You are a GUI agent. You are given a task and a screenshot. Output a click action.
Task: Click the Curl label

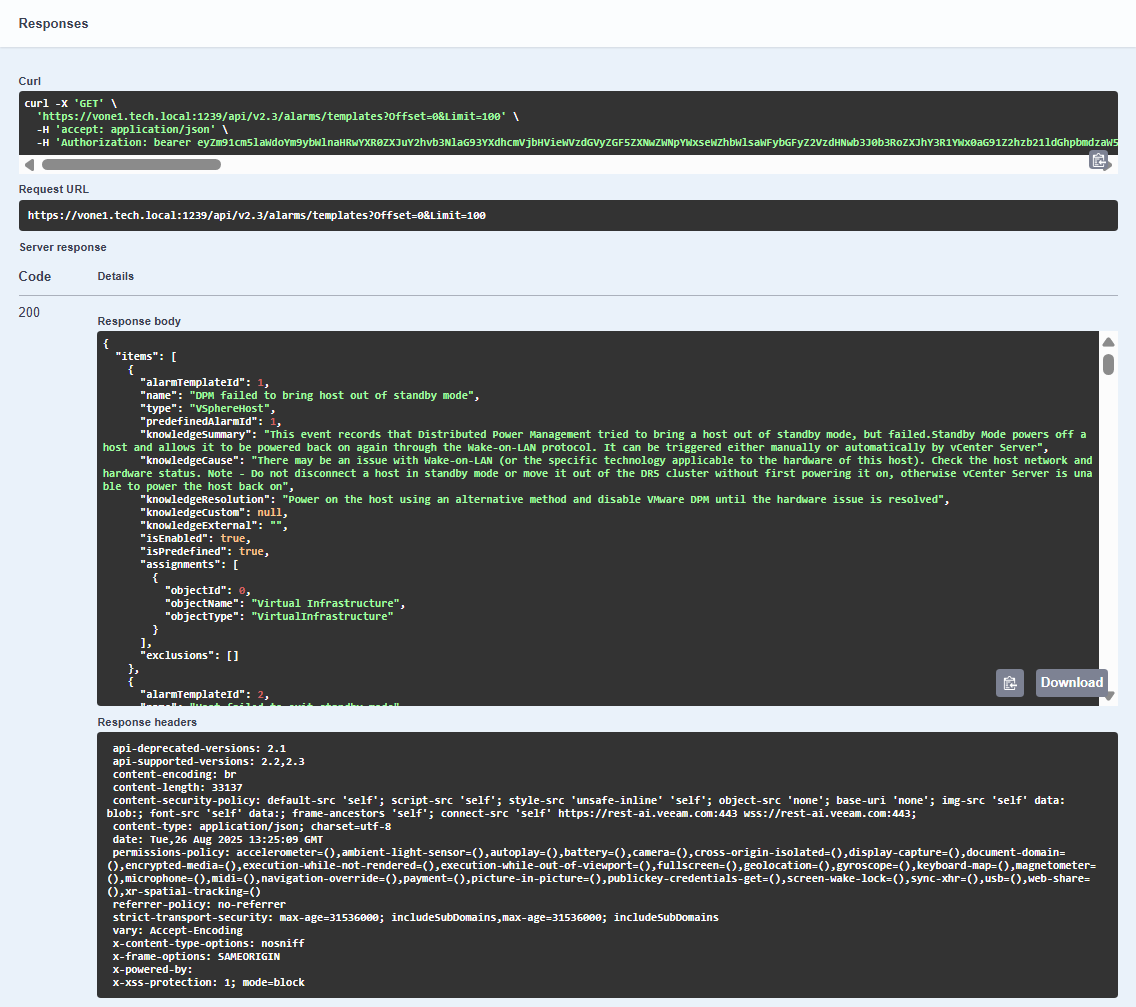pos(30,81)
